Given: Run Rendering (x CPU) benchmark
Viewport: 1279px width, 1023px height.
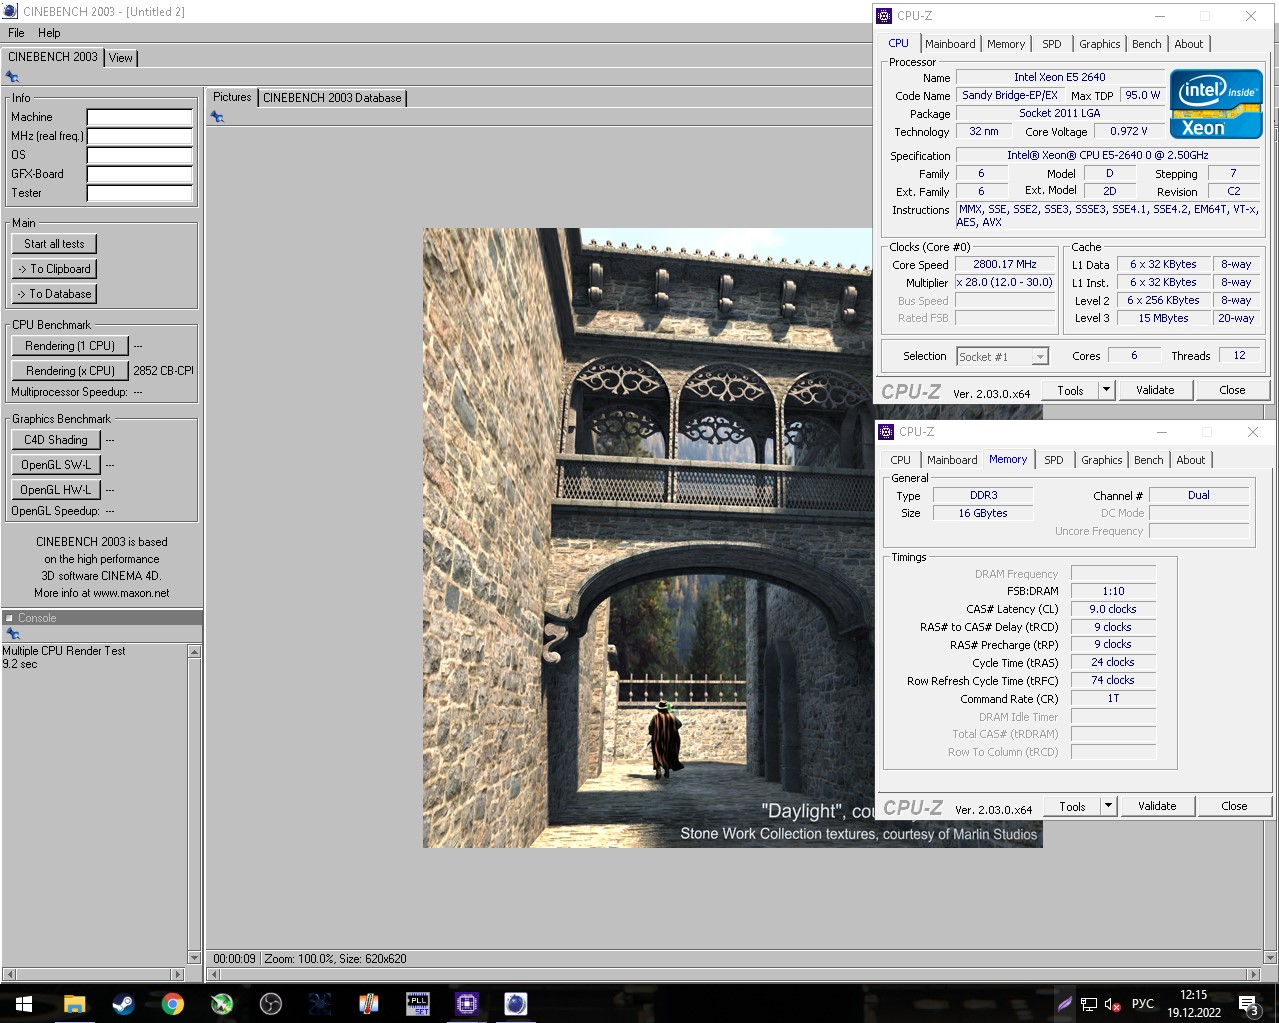Looking at the screenshot, I should 70,371.
